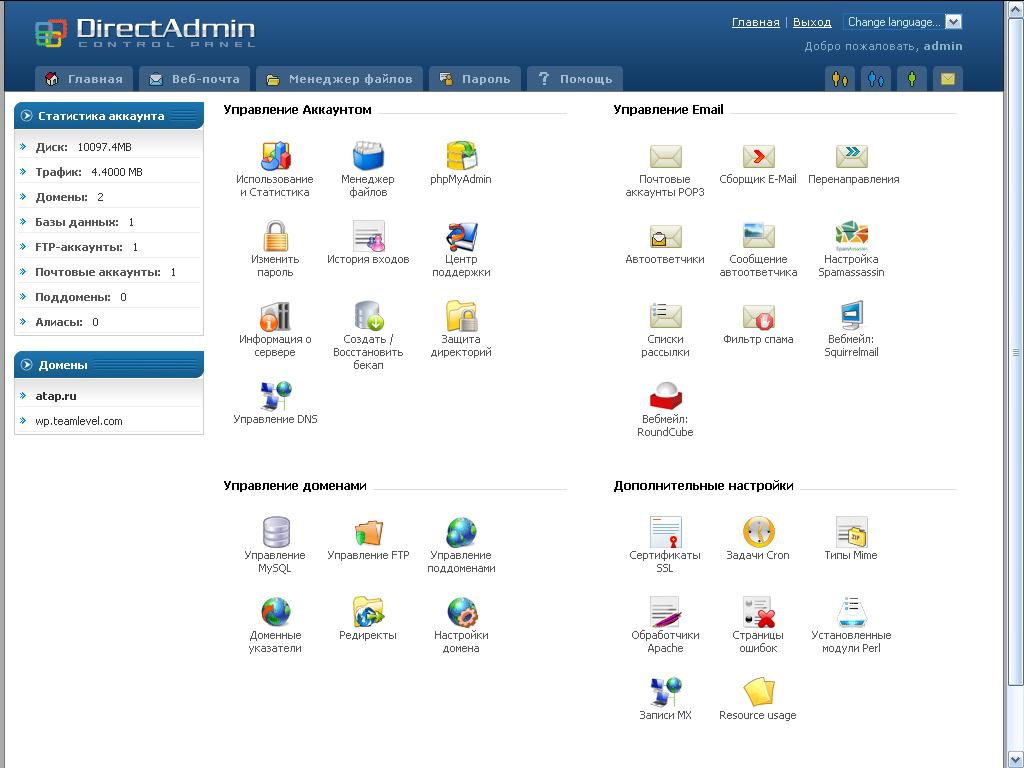Open Сертификаты SSL icon
This screenshot has width=1024, height=768.
tap(665, 532)
